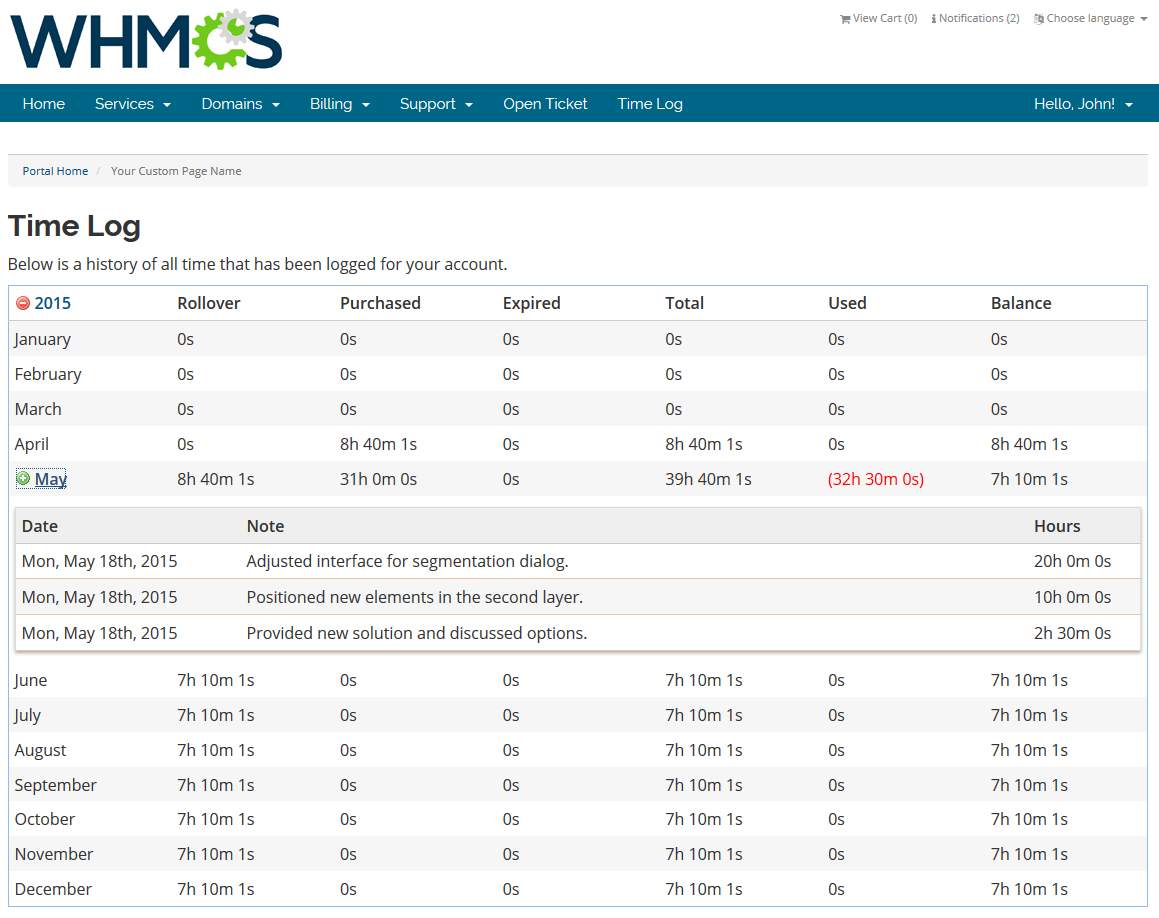Click the Notifications (2) link
This screenshot has height=918, width=1159.
click(x=975, y=18)
